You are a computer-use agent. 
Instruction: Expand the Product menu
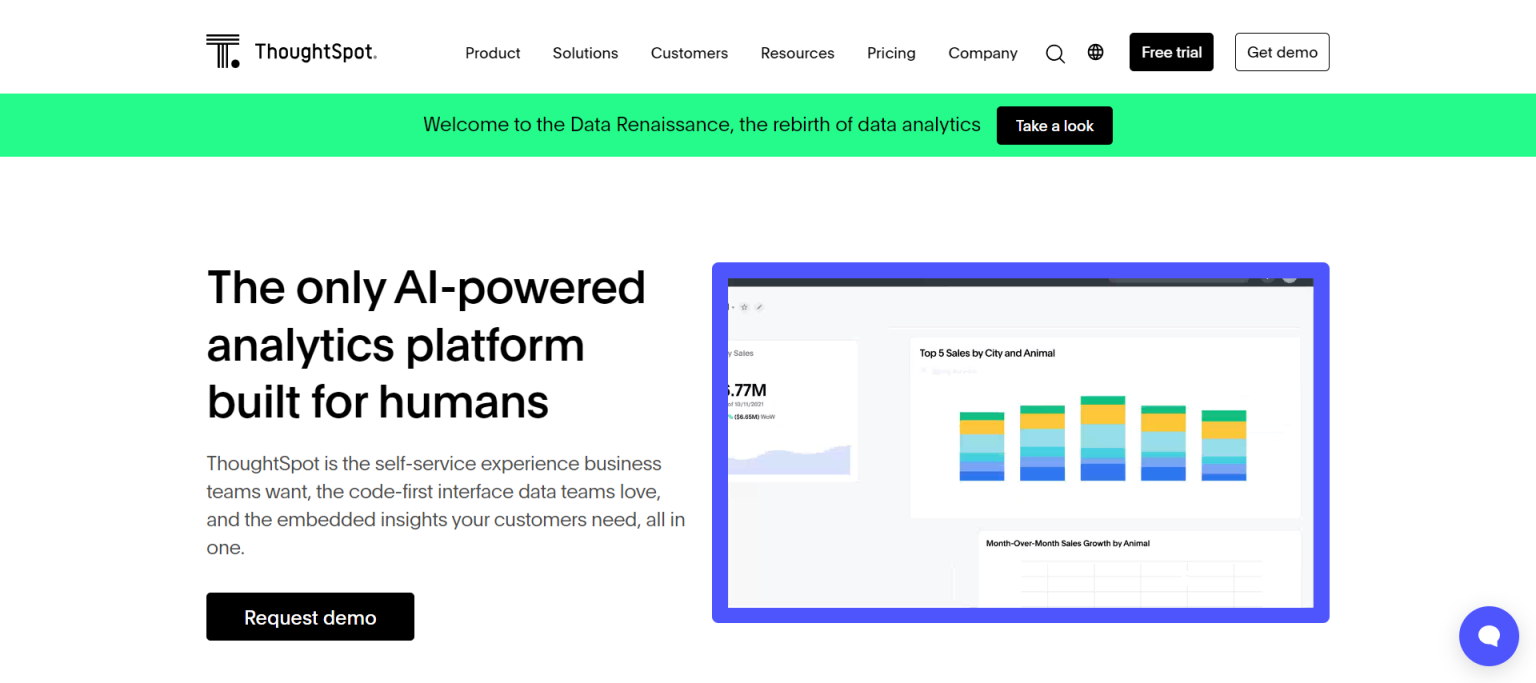click(492, 53)
